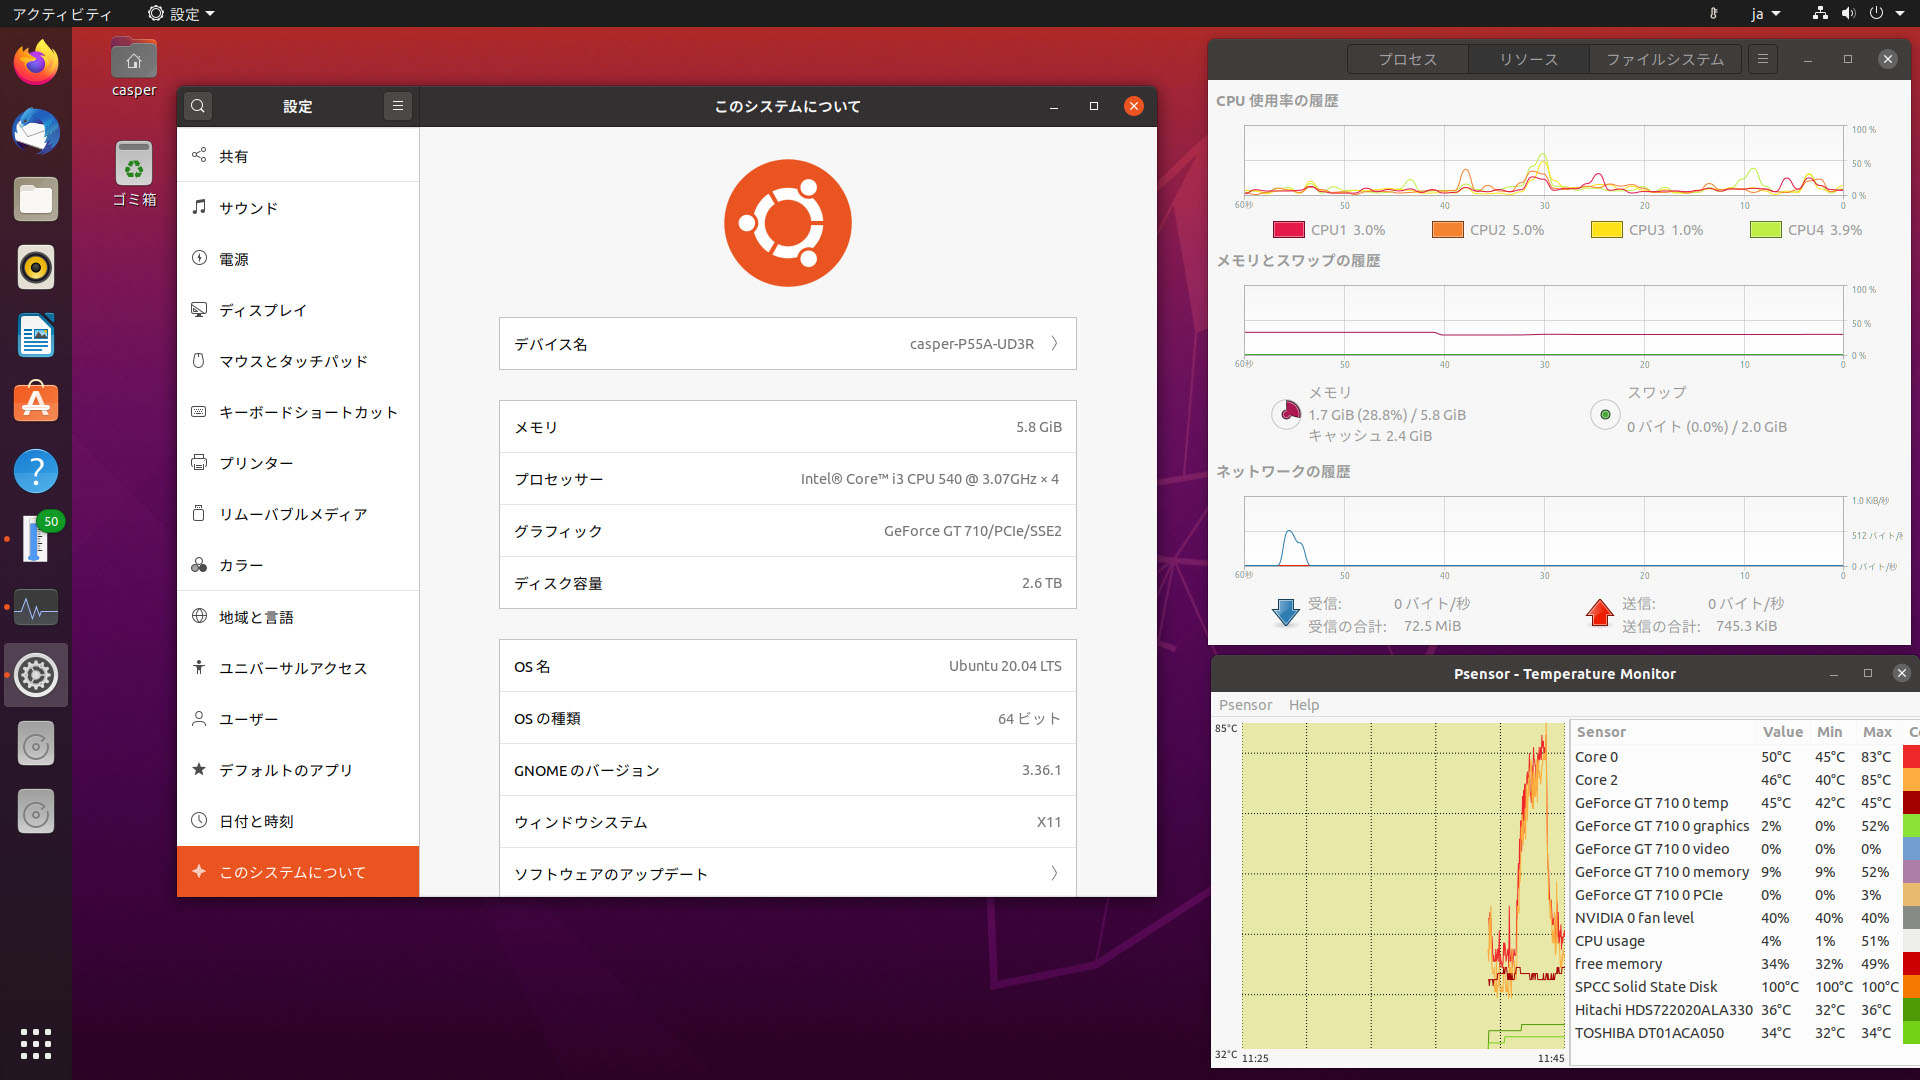Click the CPU1 red color swatch
The width and height of the screenshot is (1920, 1080).
1288,230
